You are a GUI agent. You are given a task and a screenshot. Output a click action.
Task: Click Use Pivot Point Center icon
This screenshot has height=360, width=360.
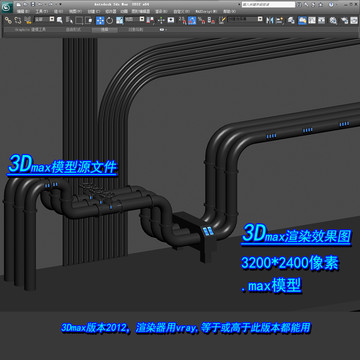point(151,20)
